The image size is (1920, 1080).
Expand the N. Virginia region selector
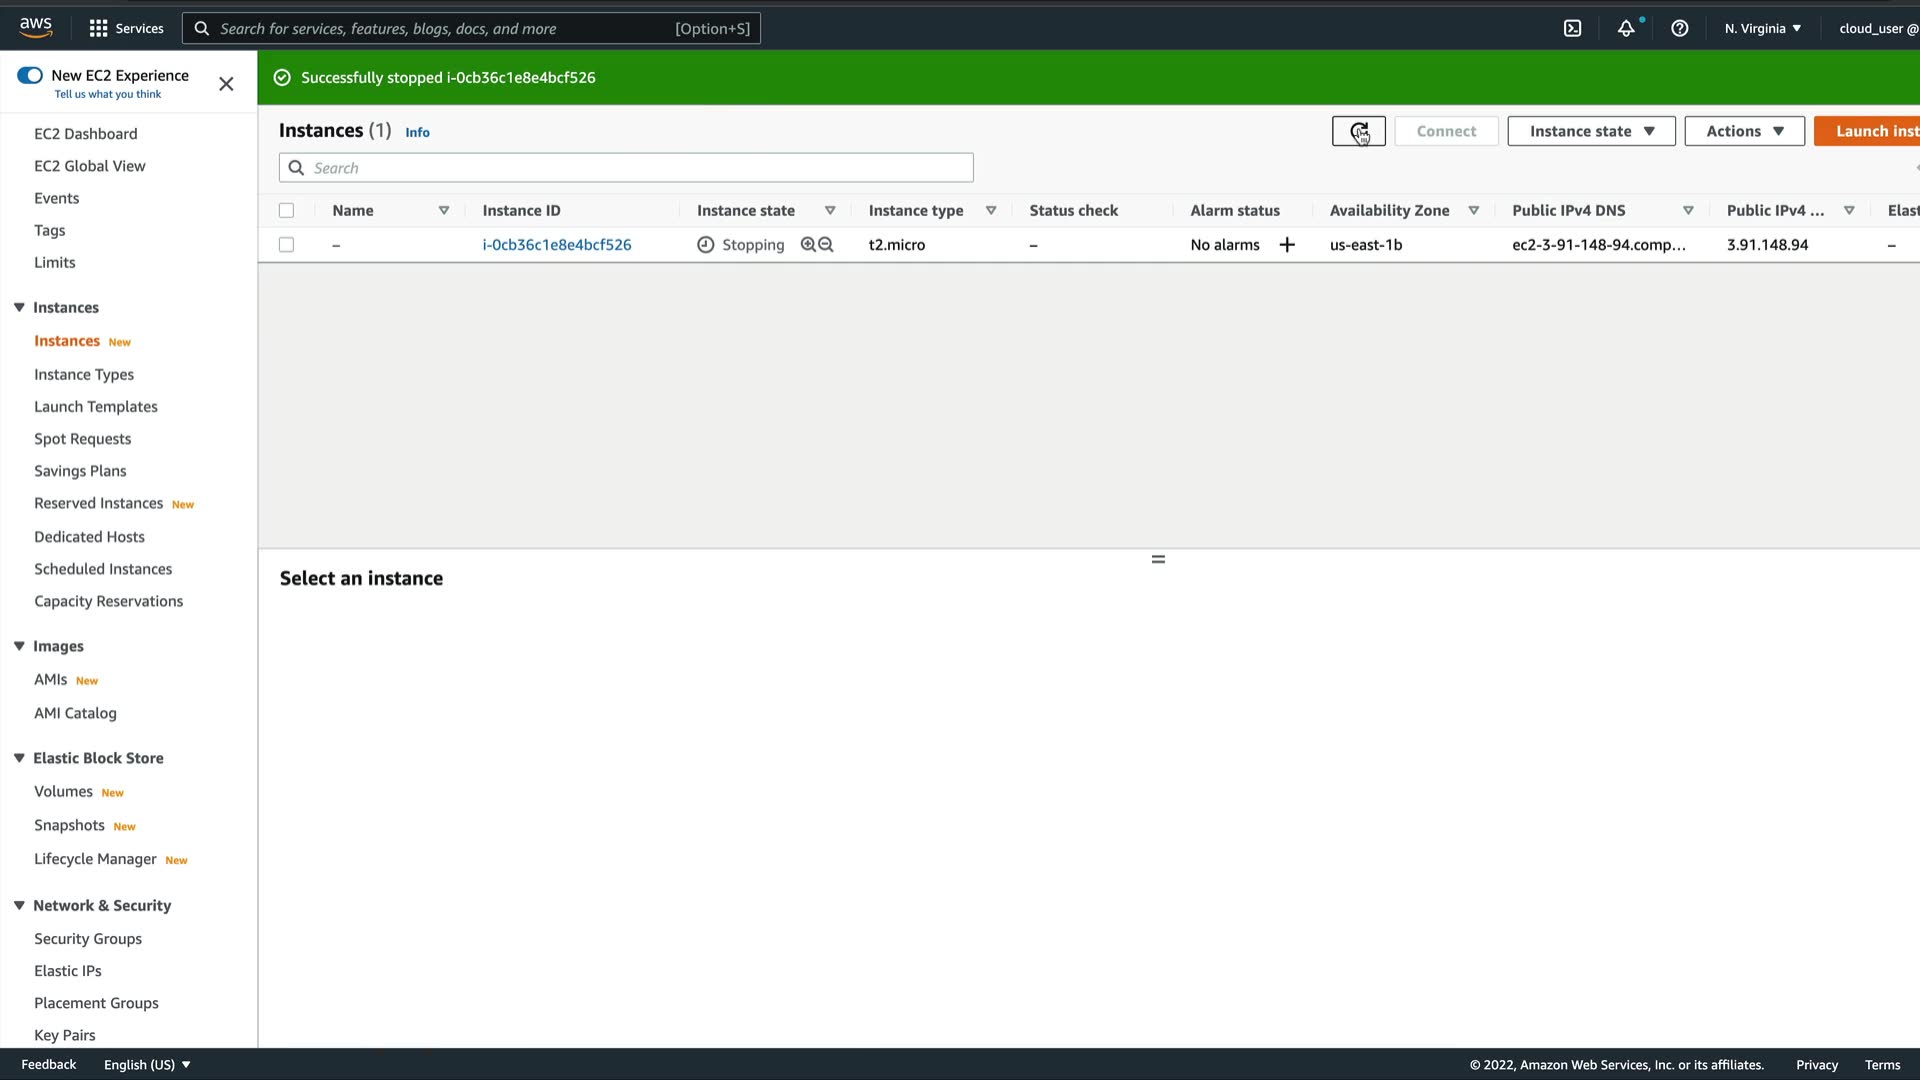pos(1762,28)
